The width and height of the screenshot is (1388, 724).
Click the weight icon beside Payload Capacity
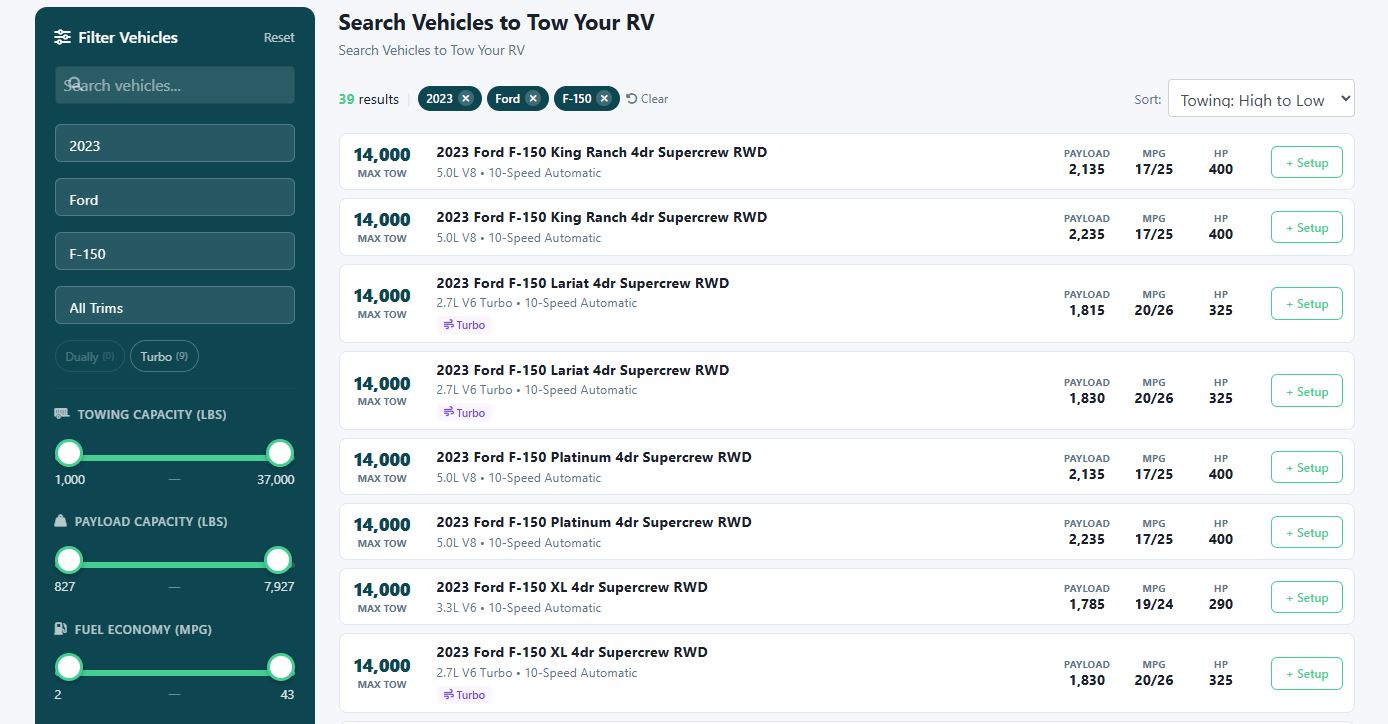[62, 521]
